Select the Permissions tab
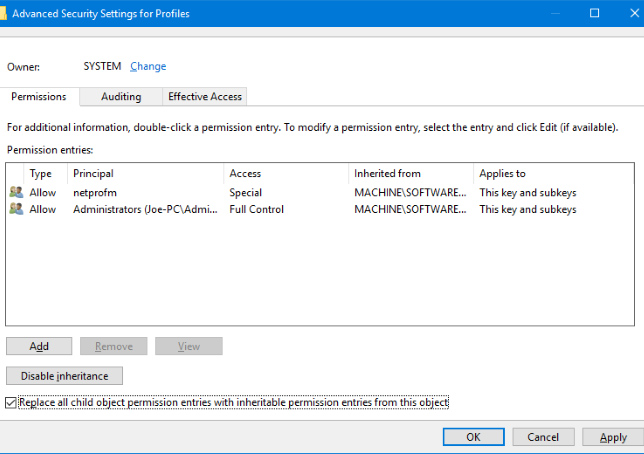This screenshot has height=454, width=644. tap(39, 97)
